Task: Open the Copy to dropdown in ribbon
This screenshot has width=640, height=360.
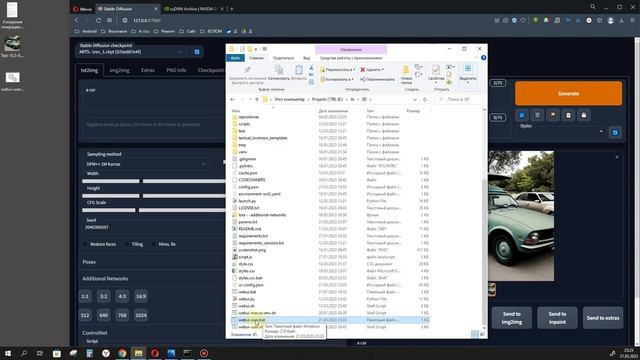Action: click(336, 79)
